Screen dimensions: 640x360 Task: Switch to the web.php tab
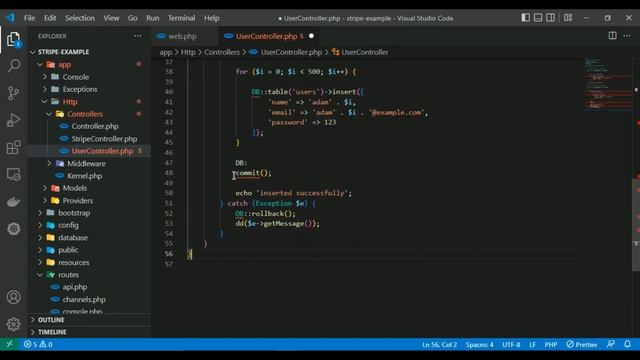pos(184,36)
